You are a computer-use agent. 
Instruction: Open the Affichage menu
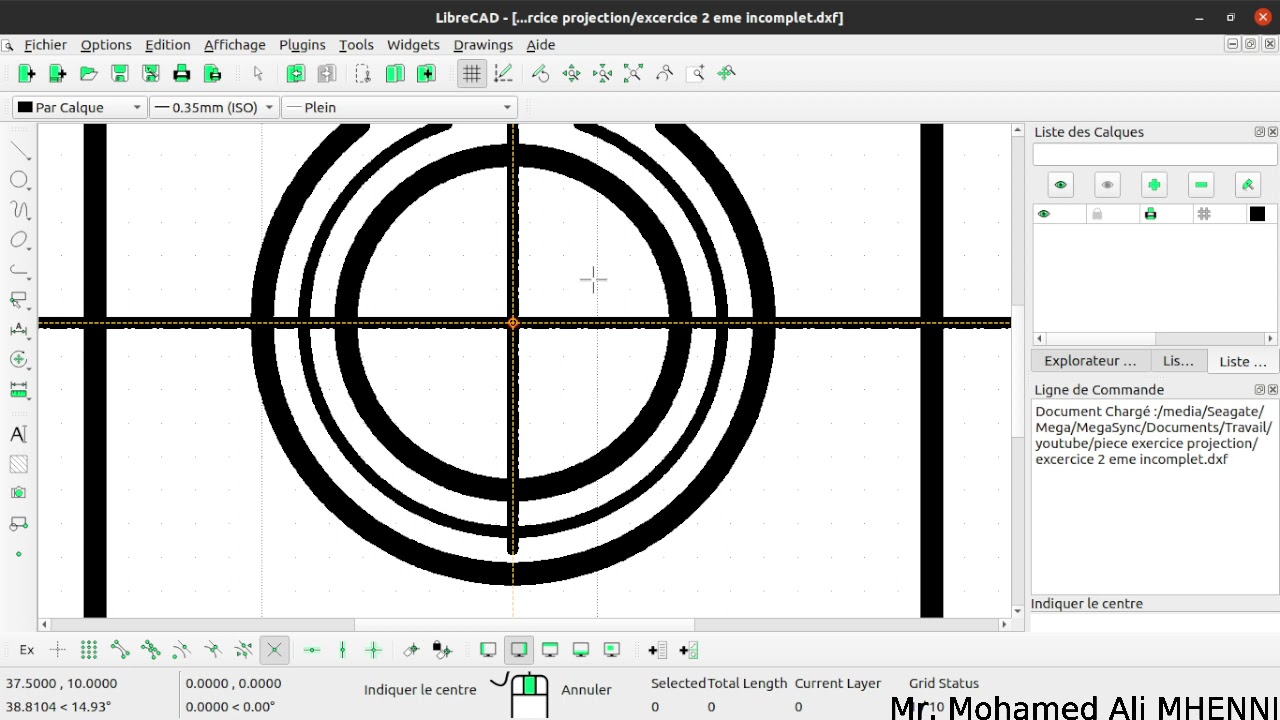tap(235, 45)
